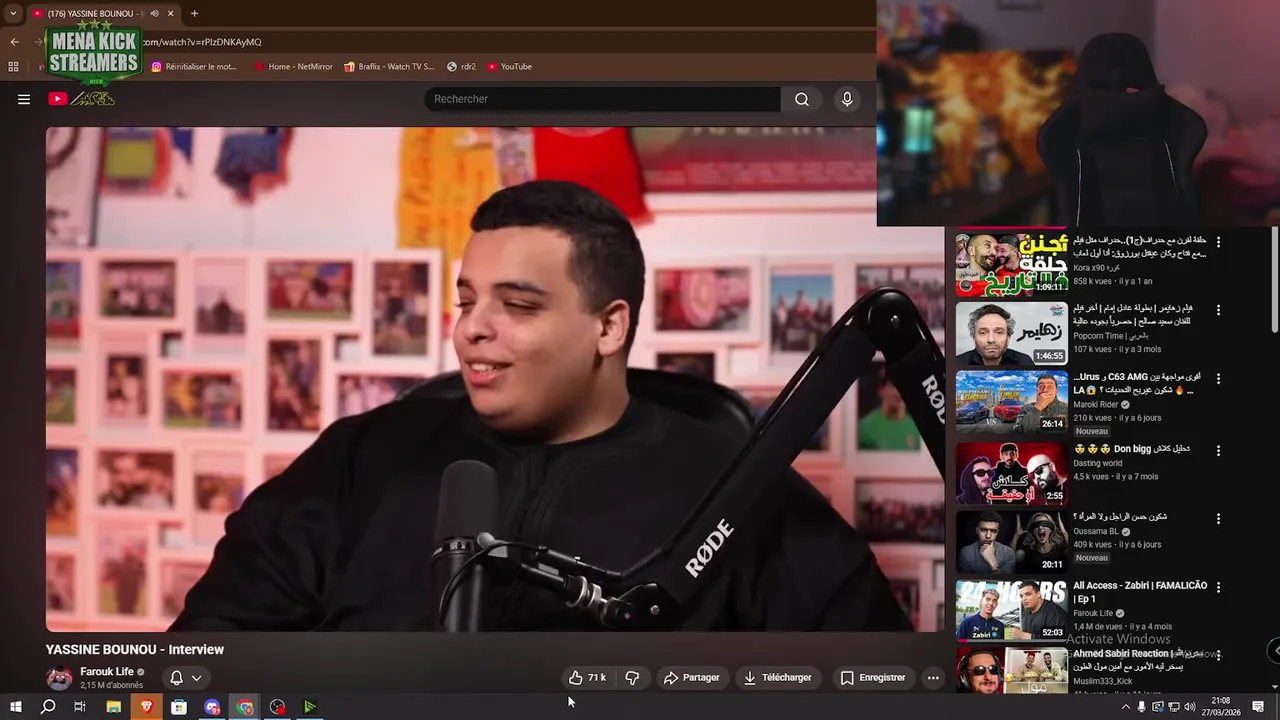The width and height of the screenshot is (1280, 720).
Task: Switch to Chrome on the taskbar
Action: coord(245,707)
